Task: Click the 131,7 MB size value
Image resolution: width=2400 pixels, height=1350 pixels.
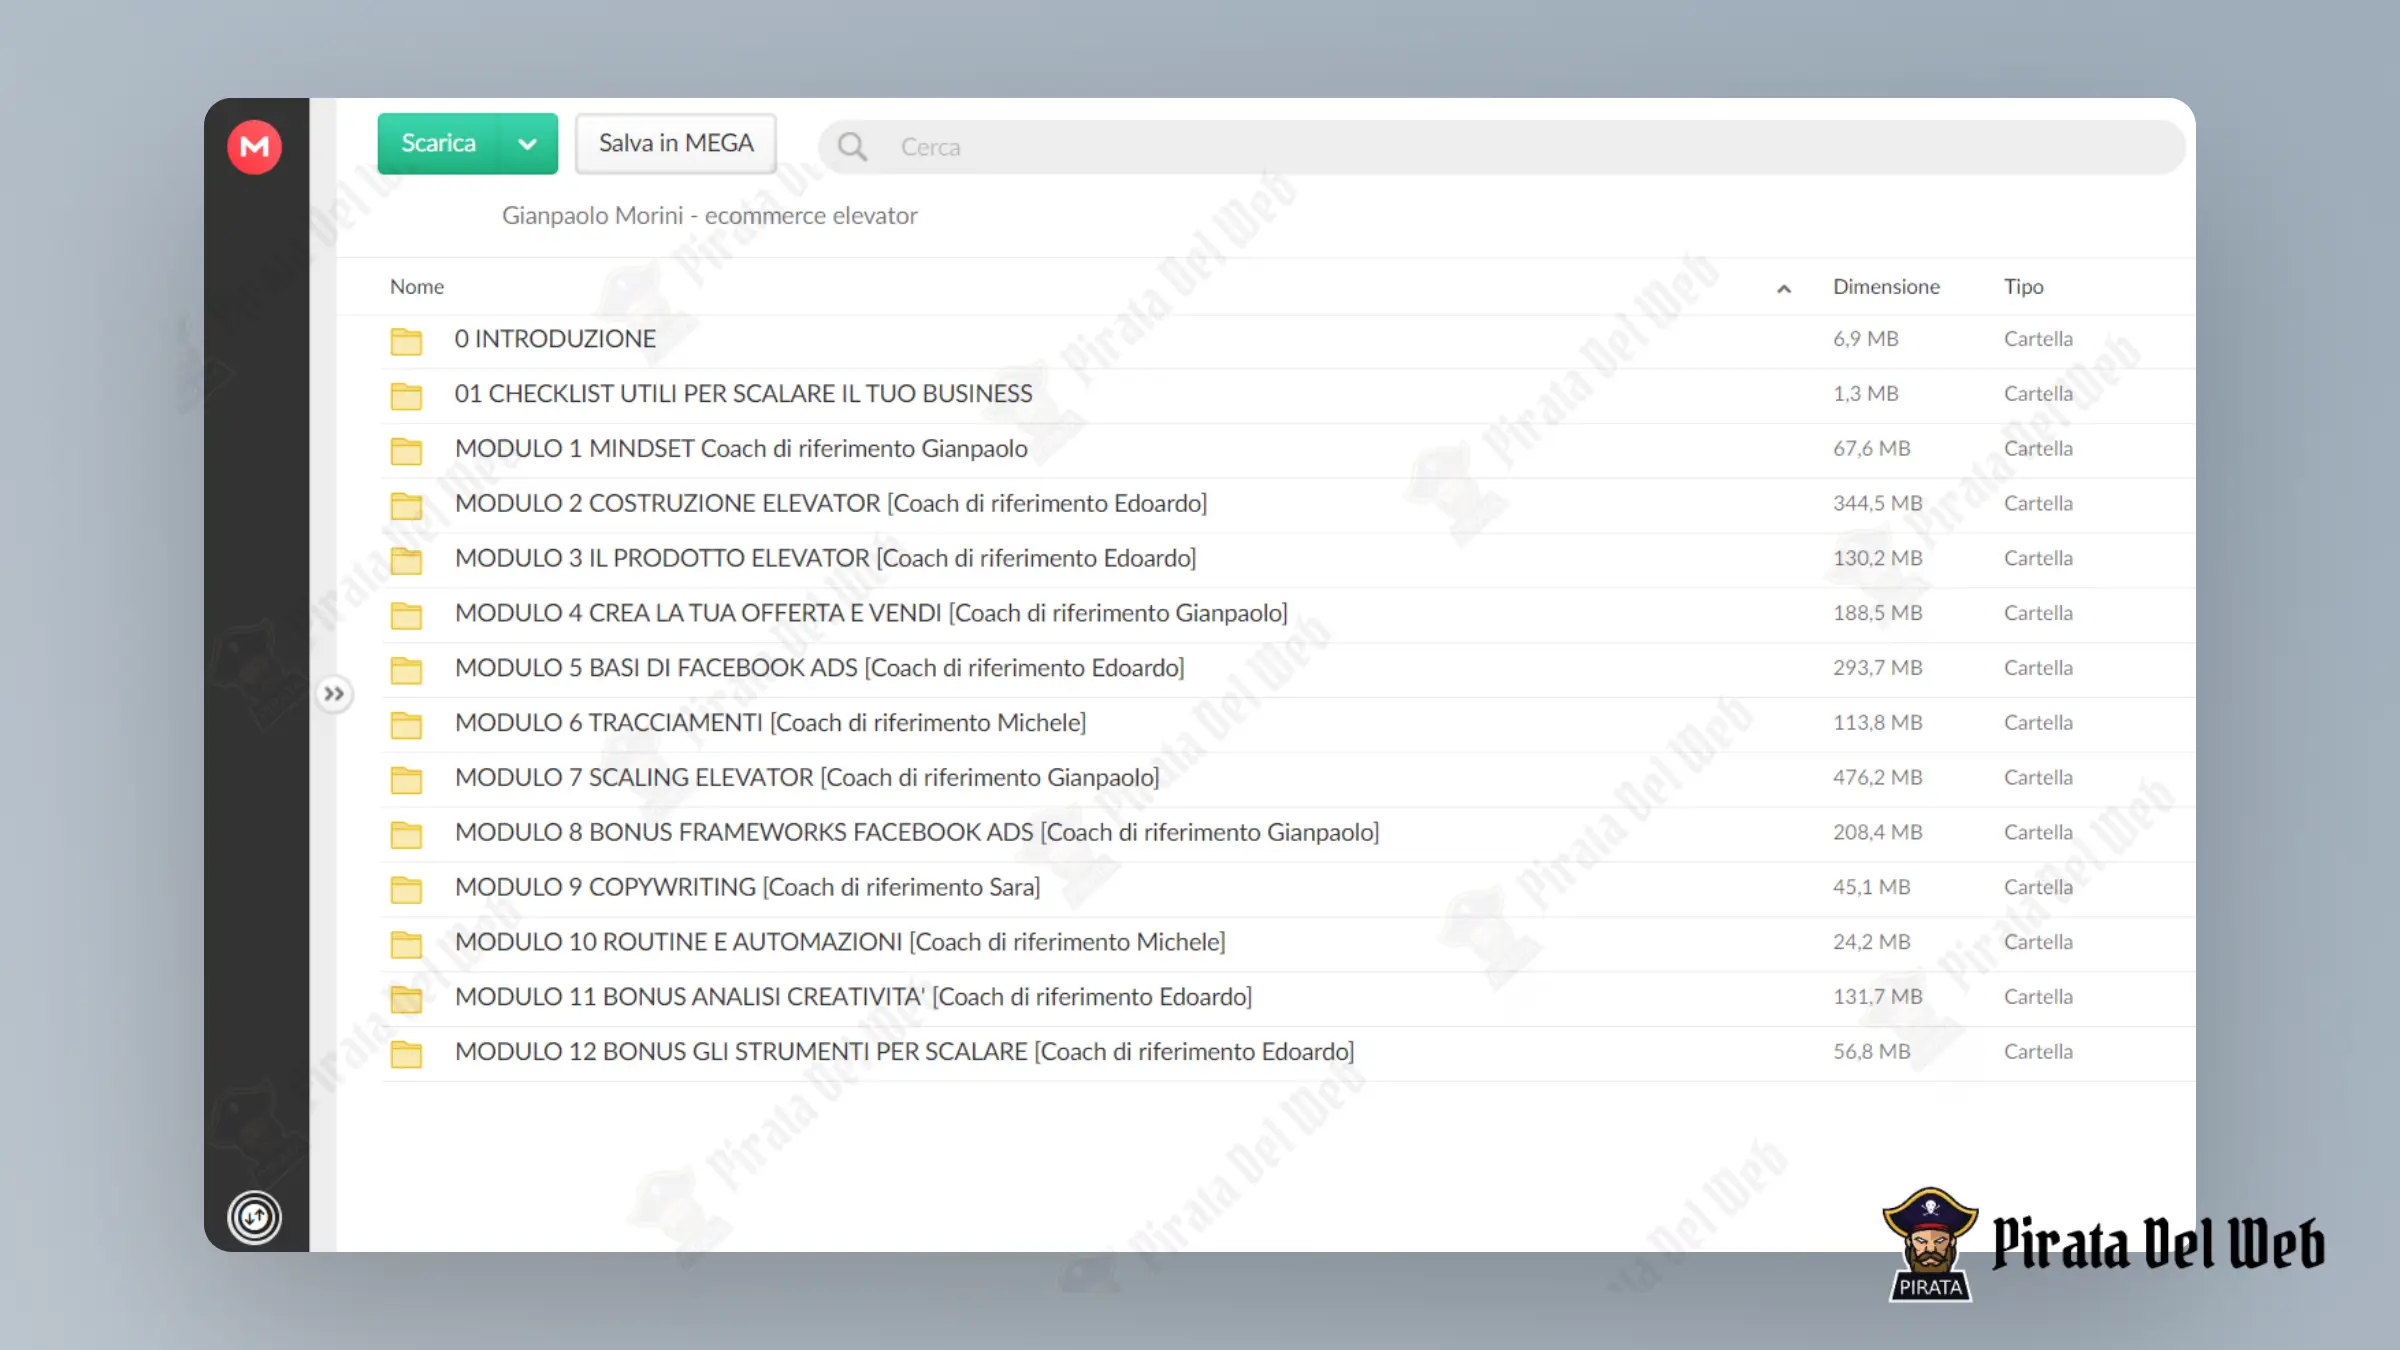Action: pyautogui.click(x=1877, y=996)
